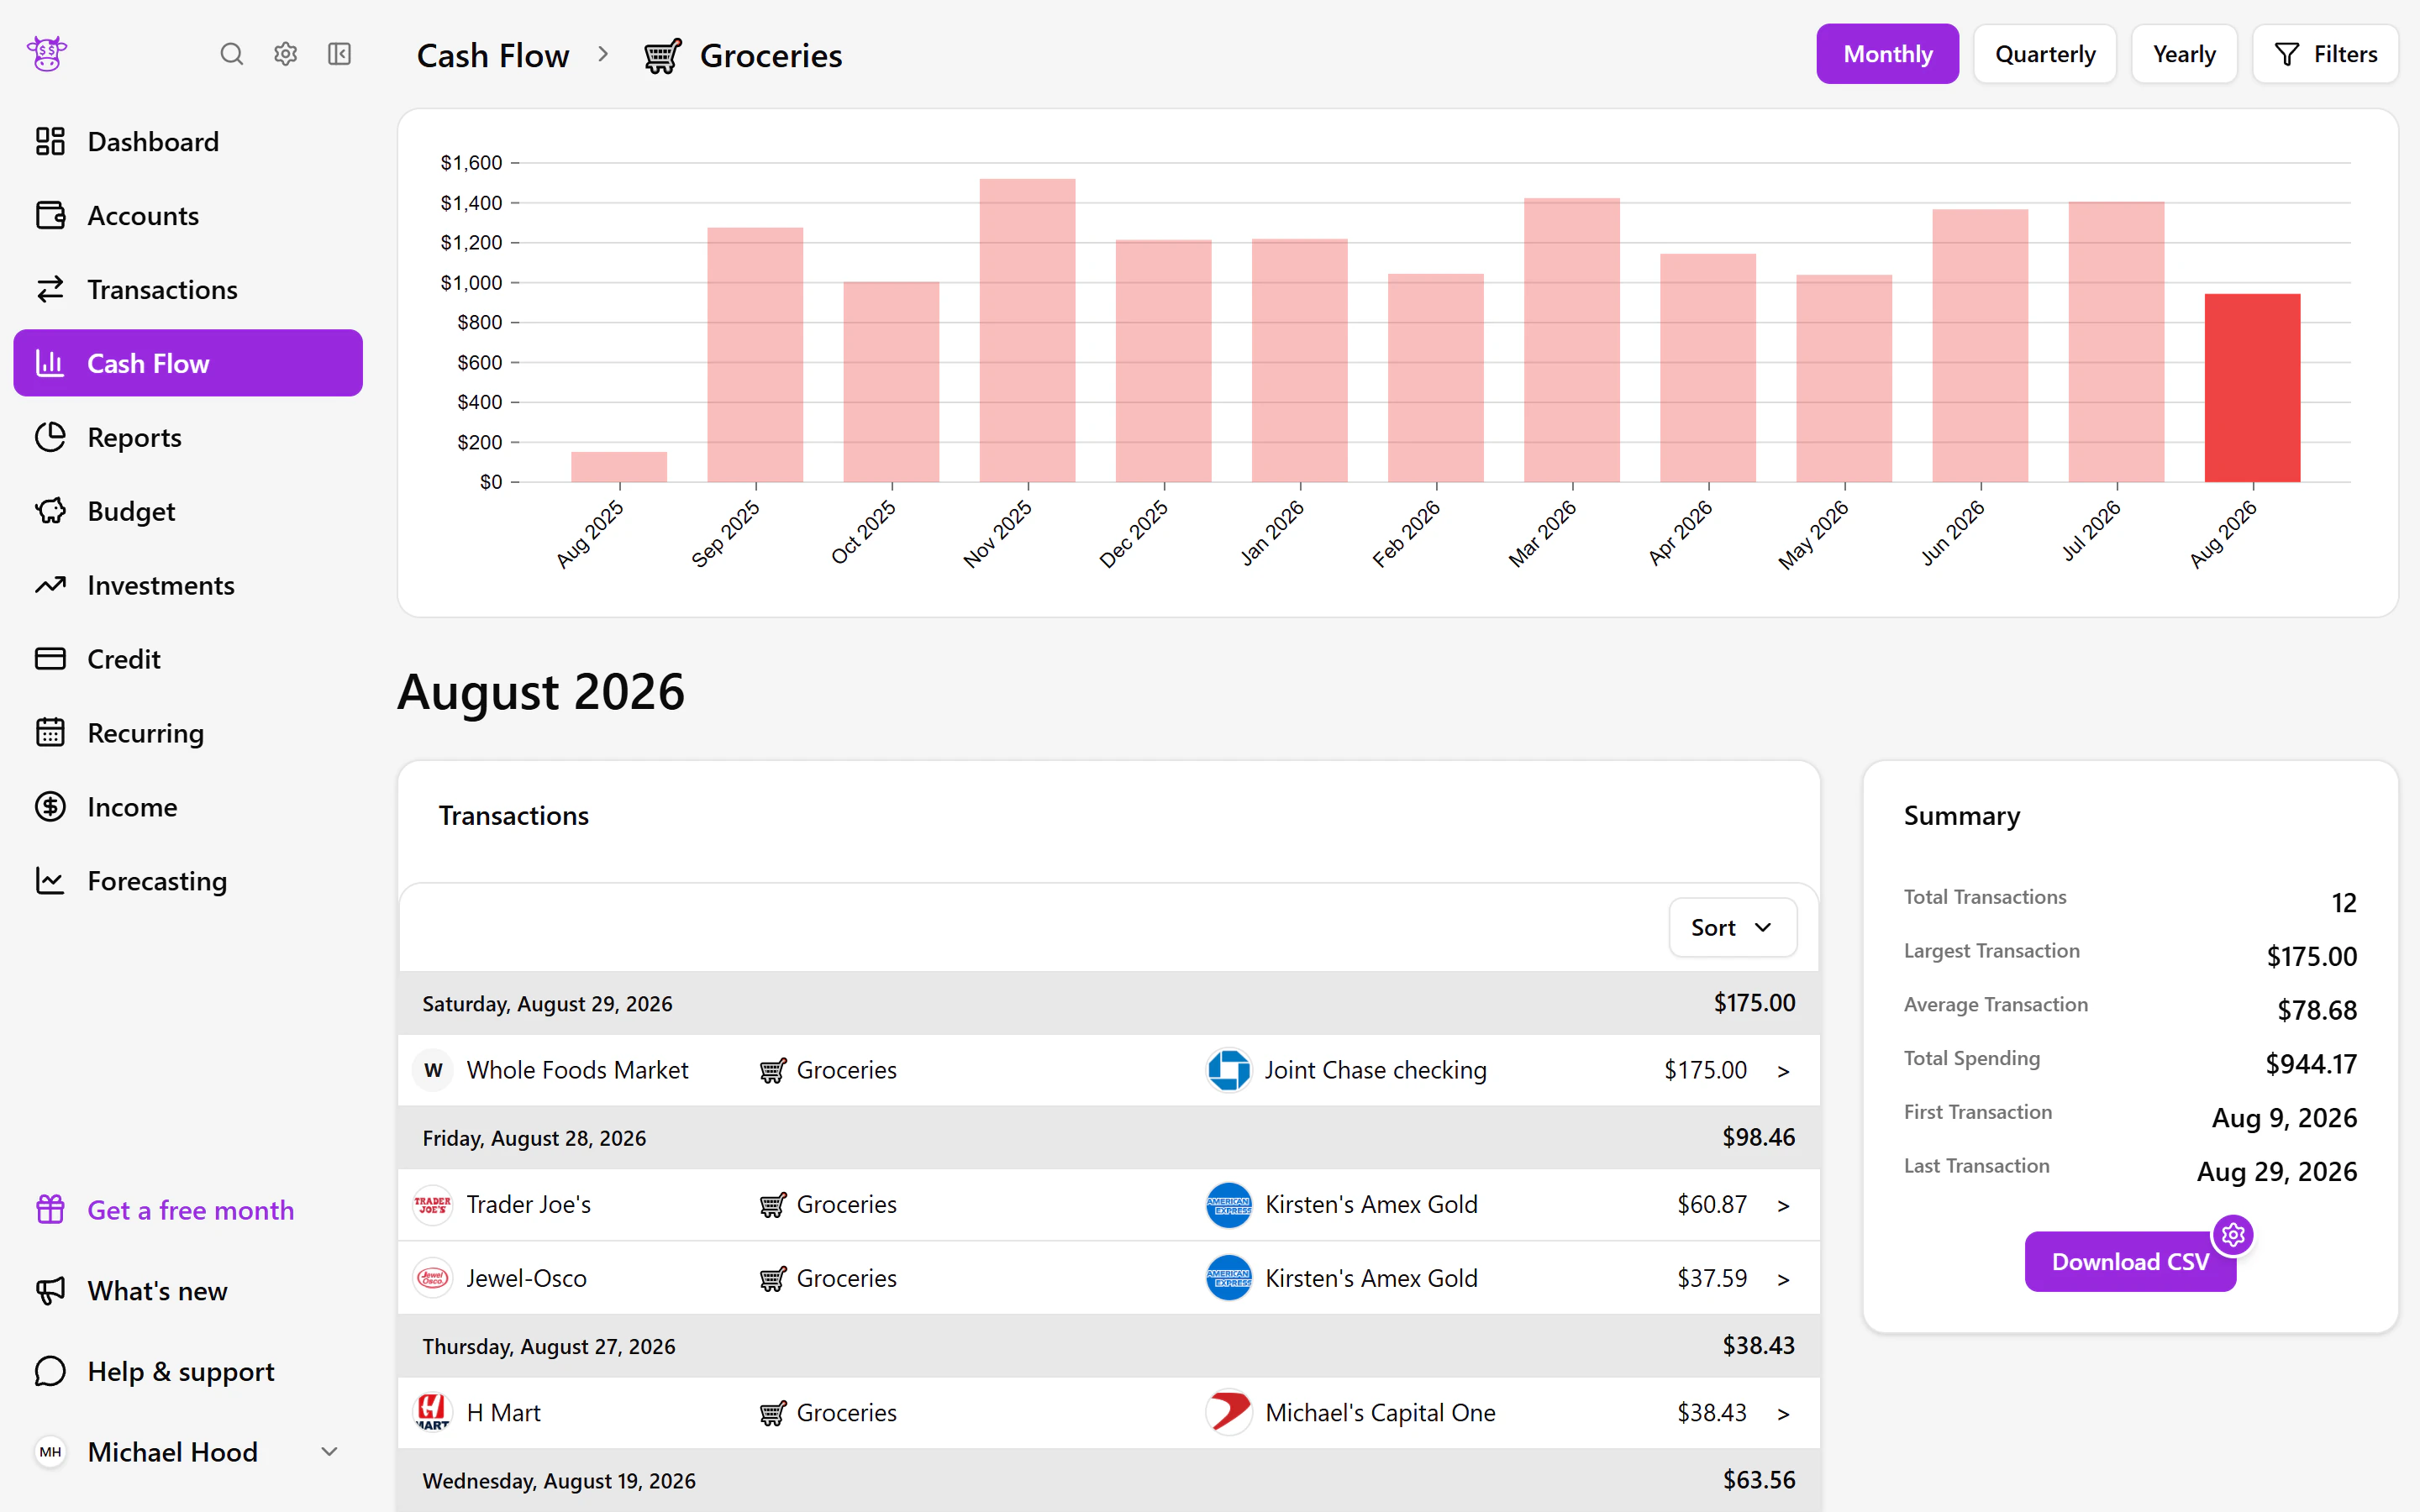Screen dimensions: 2420x1512
Task: Open search with the magnifier icon
Action: coord(231,54)
